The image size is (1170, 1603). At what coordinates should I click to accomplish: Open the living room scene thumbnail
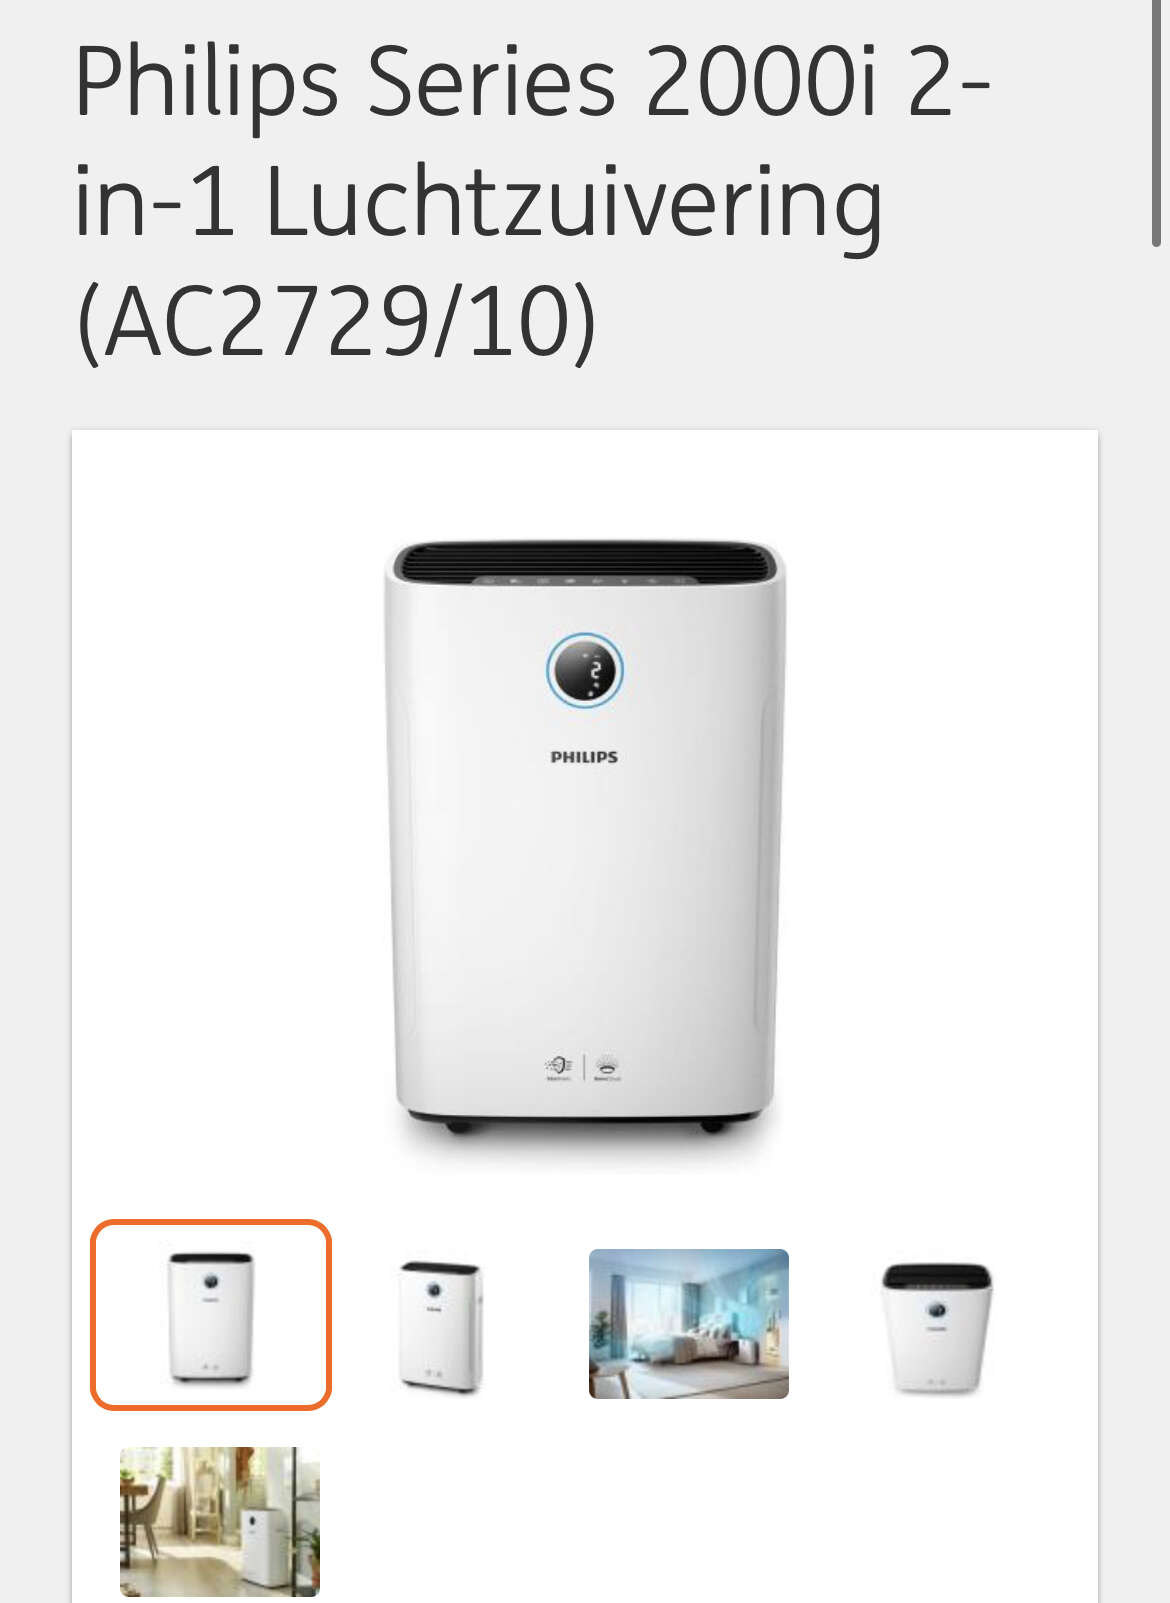pyautogui.click(x=220, y=1522)
